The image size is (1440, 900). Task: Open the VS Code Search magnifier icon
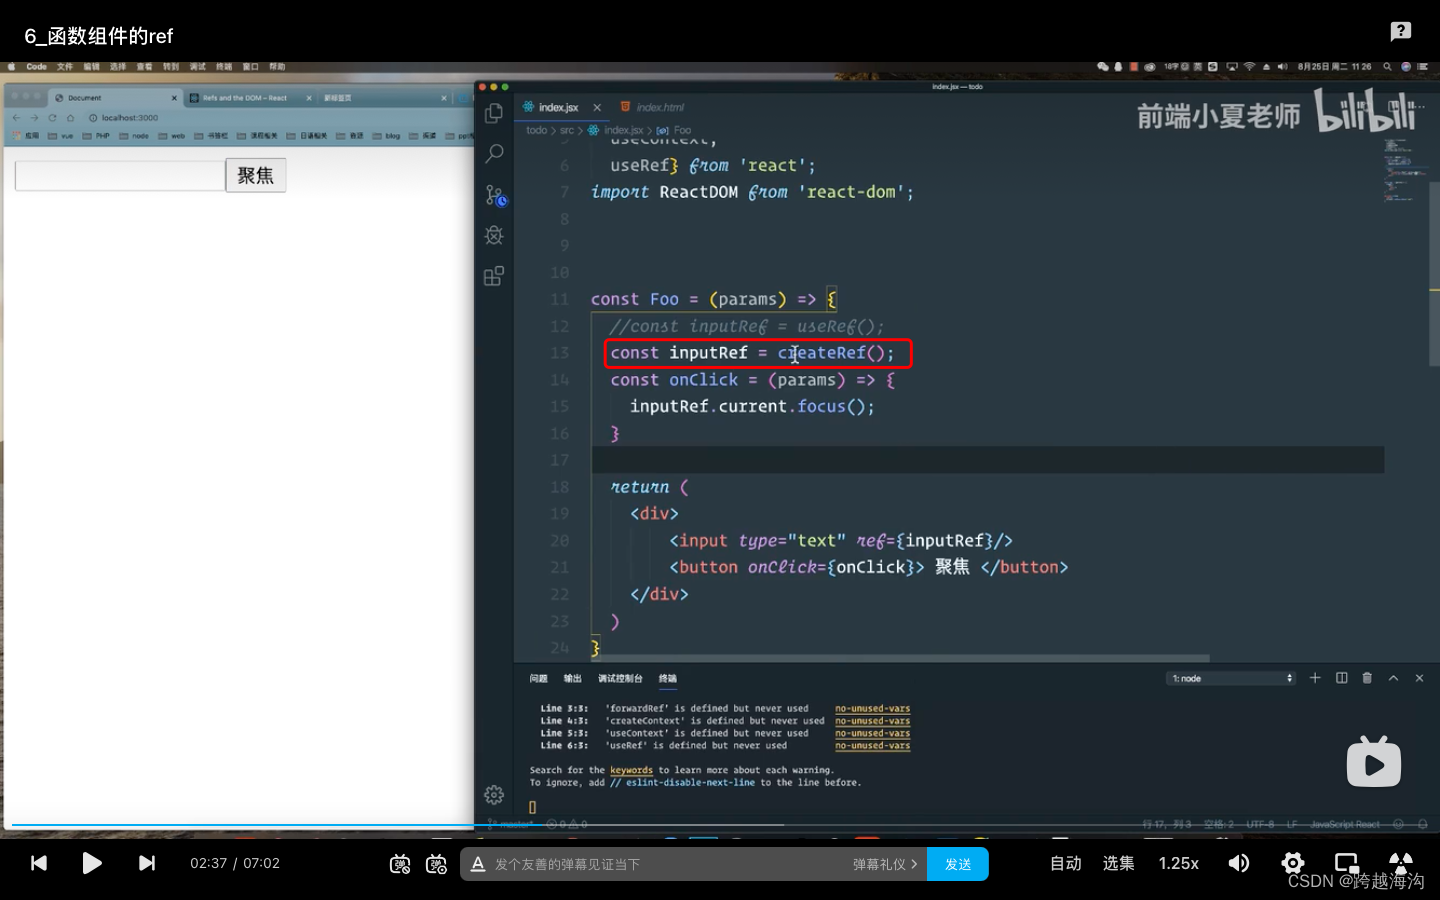pyautogui.click(x=494, y=154)
